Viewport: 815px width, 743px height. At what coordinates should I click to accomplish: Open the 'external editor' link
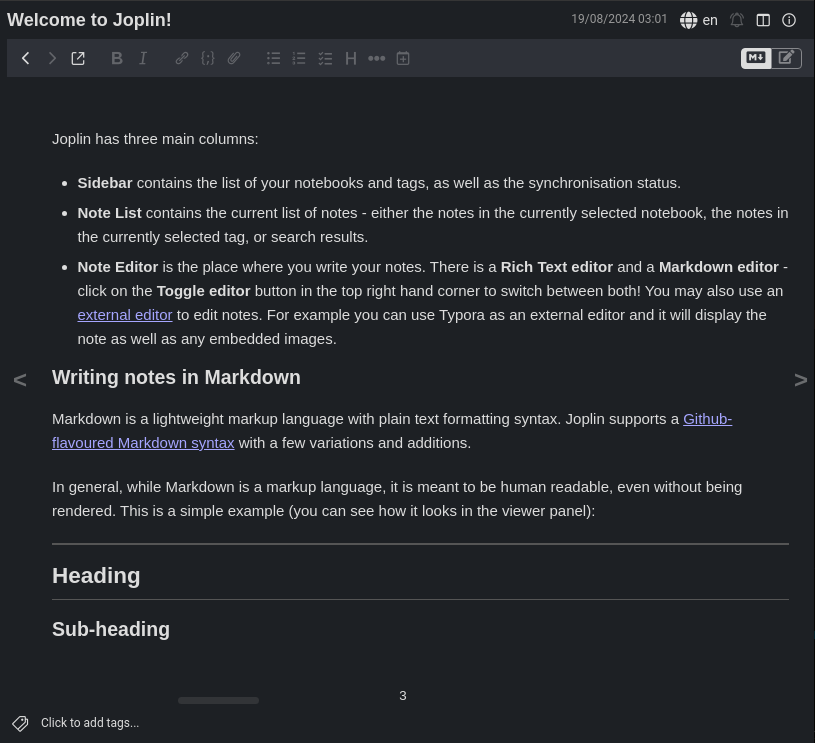[x=125, y=315]
